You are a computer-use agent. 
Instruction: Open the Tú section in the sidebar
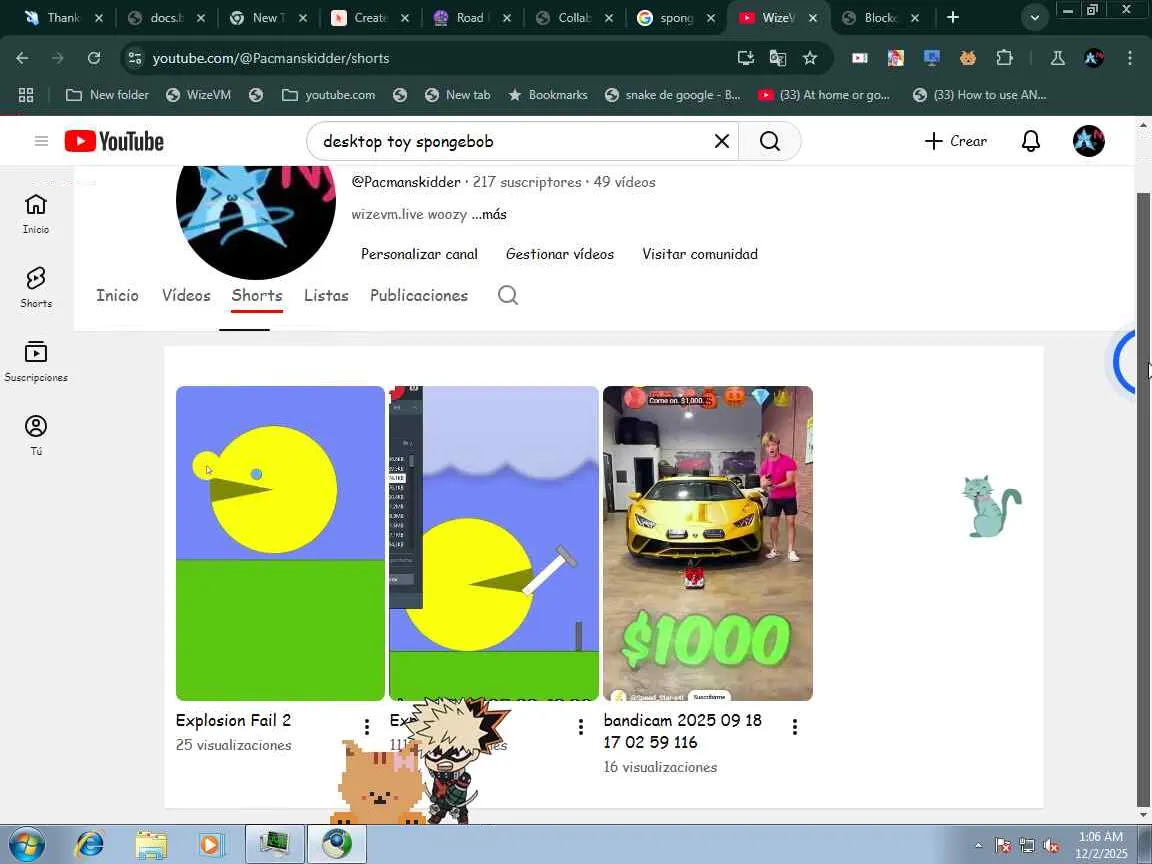coord(36,435)
